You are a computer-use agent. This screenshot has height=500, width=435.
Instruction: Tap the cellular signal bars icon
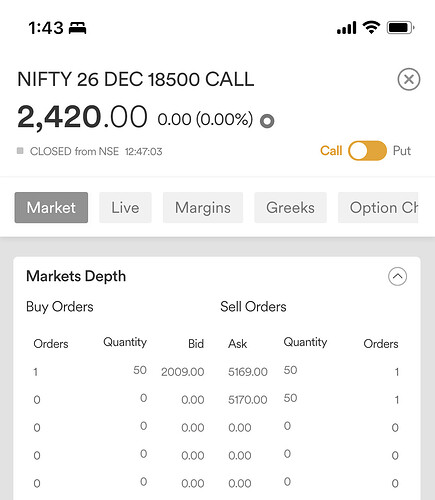coord(347,28)
